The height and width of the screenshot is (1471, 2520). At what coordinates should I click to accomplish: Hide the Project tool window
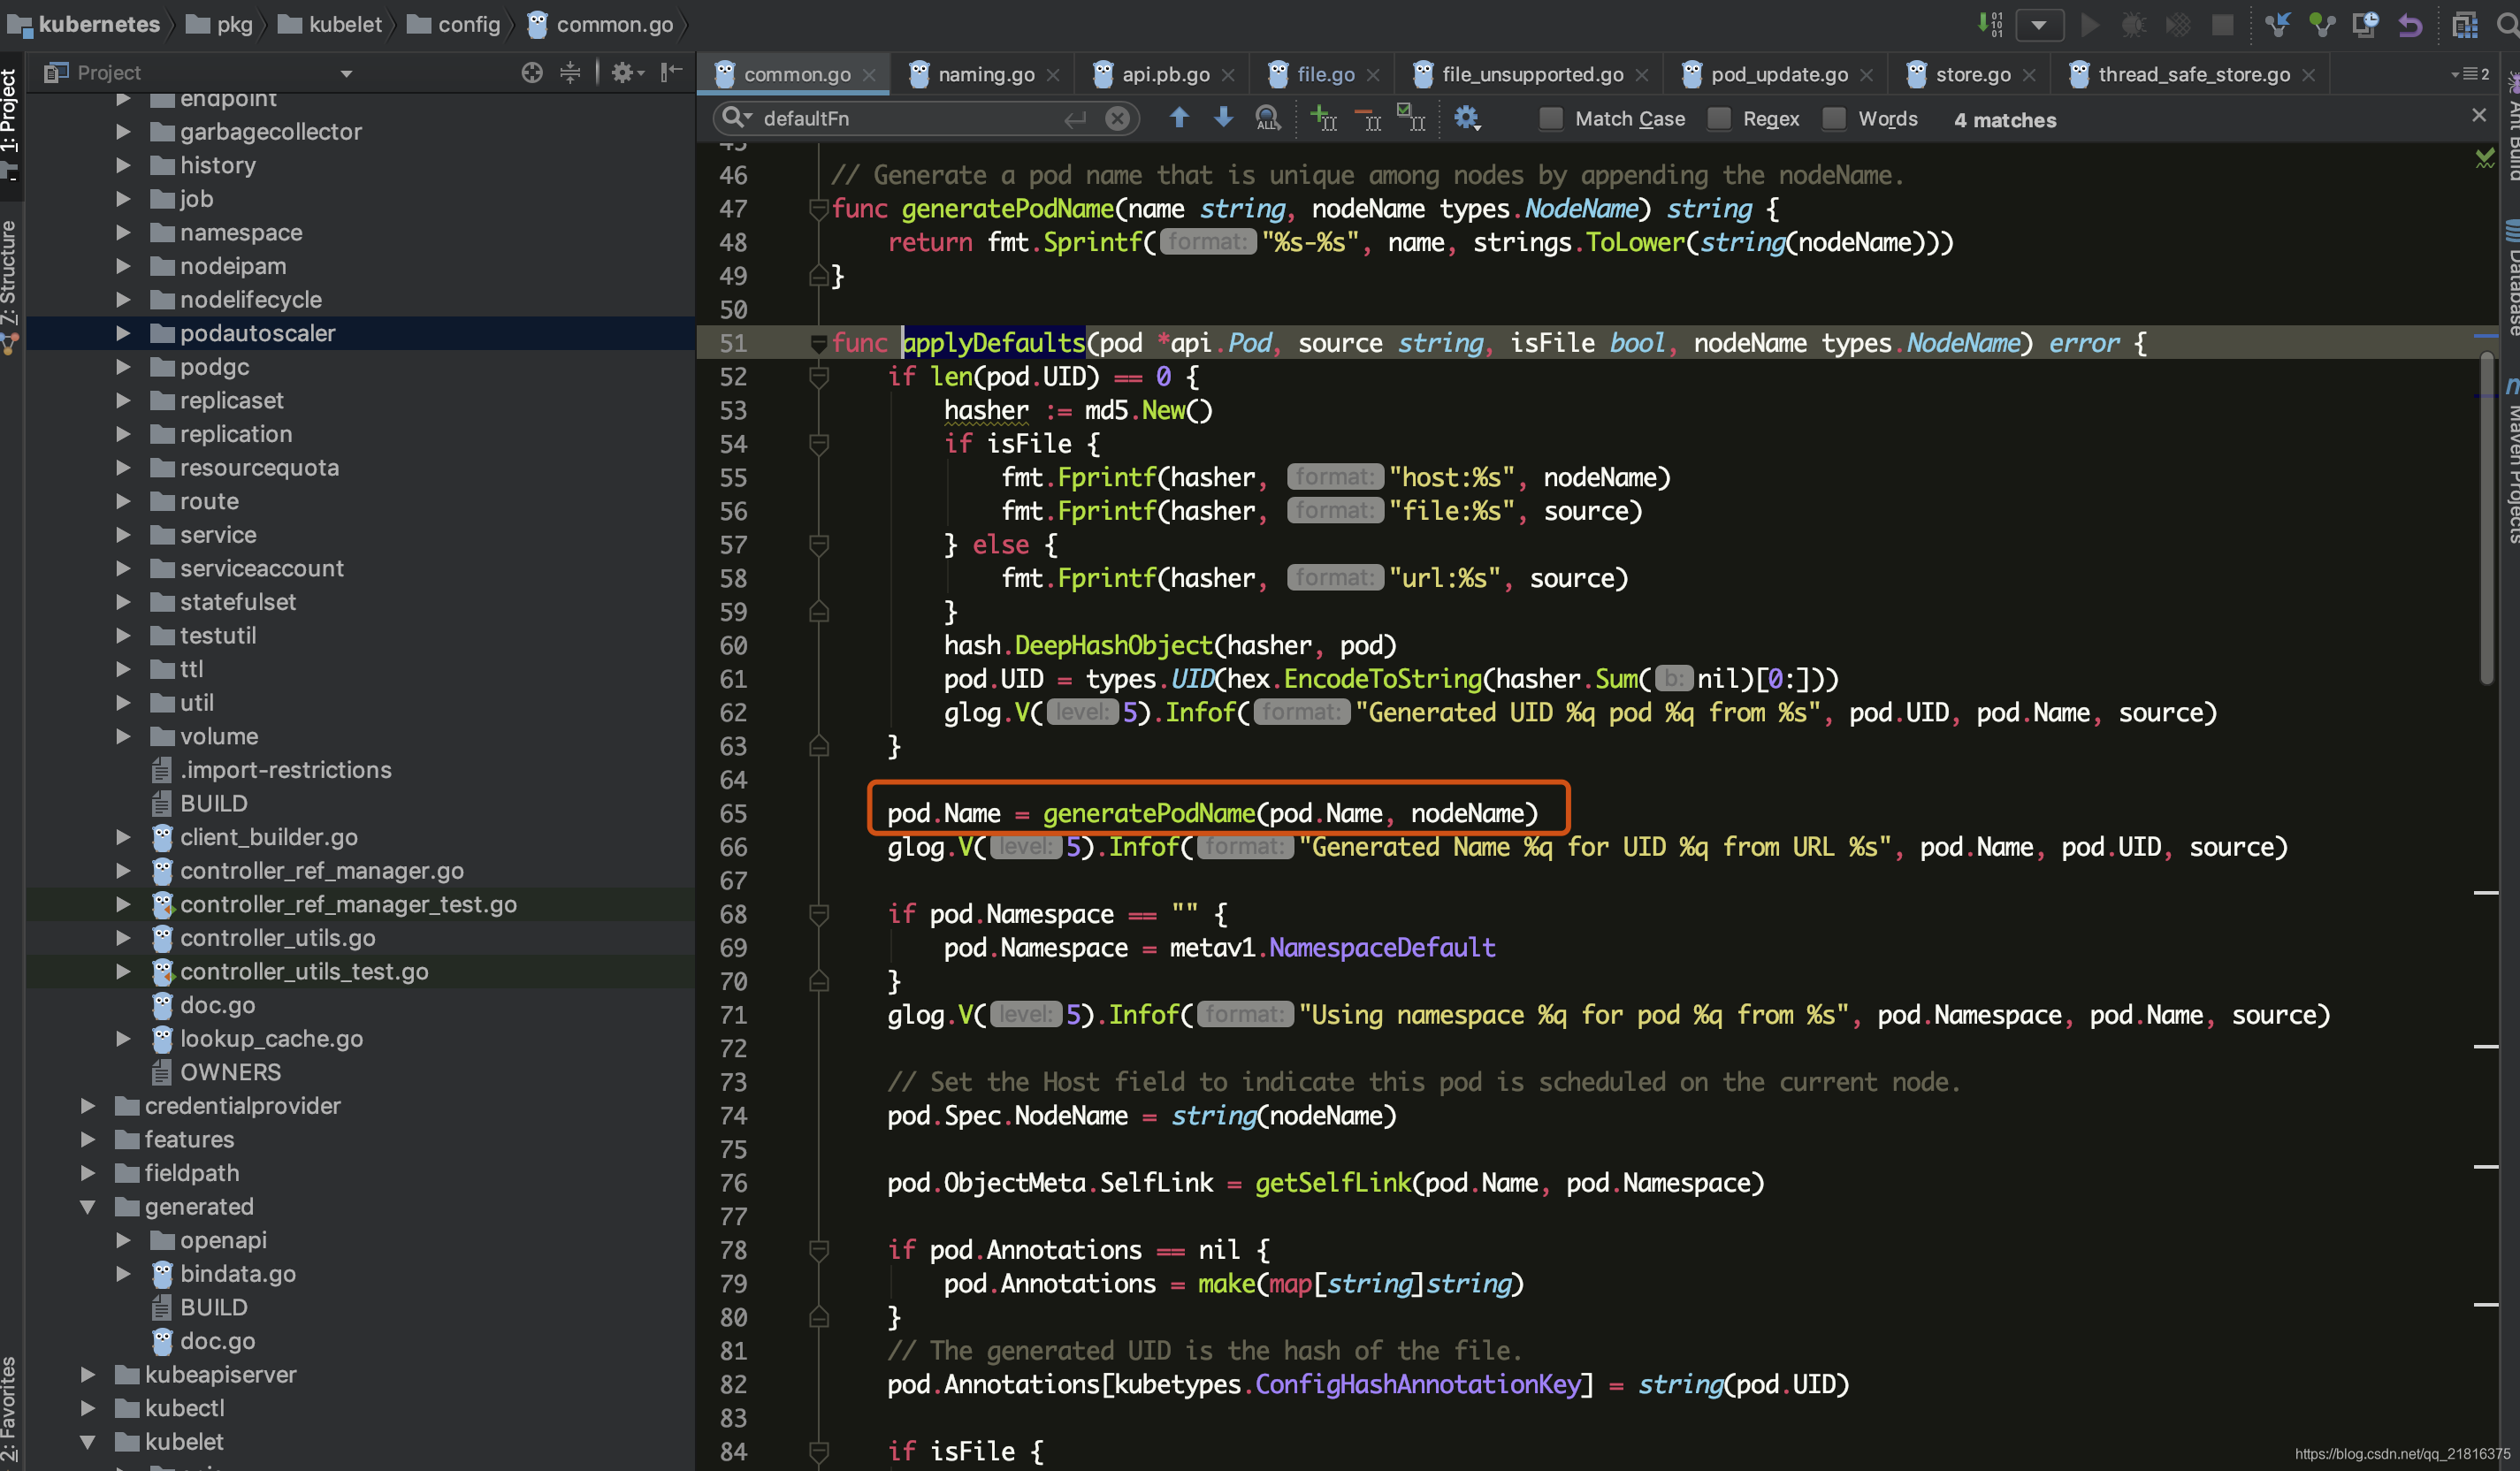671,72
